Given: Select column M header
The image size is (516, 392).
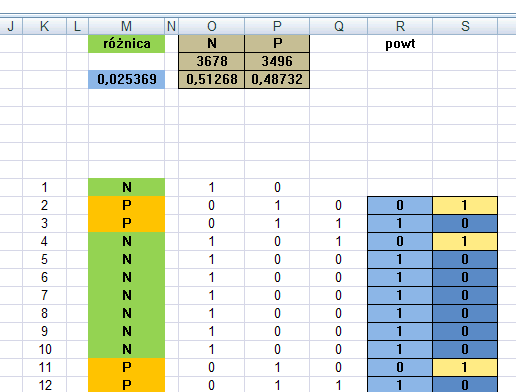Looking at the screenshot, I should tap(126, 26).
